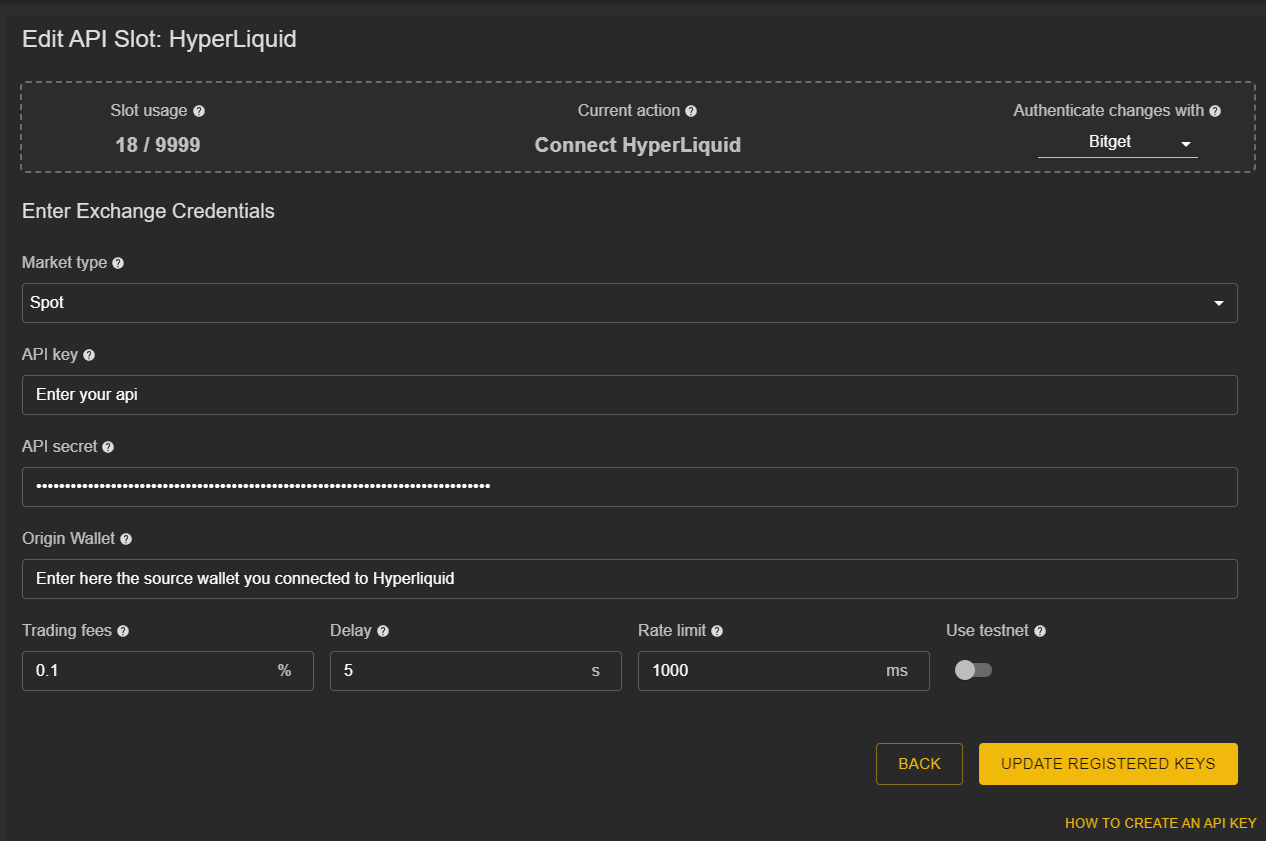Click the Use testnet help icon

pos(1040,631)
